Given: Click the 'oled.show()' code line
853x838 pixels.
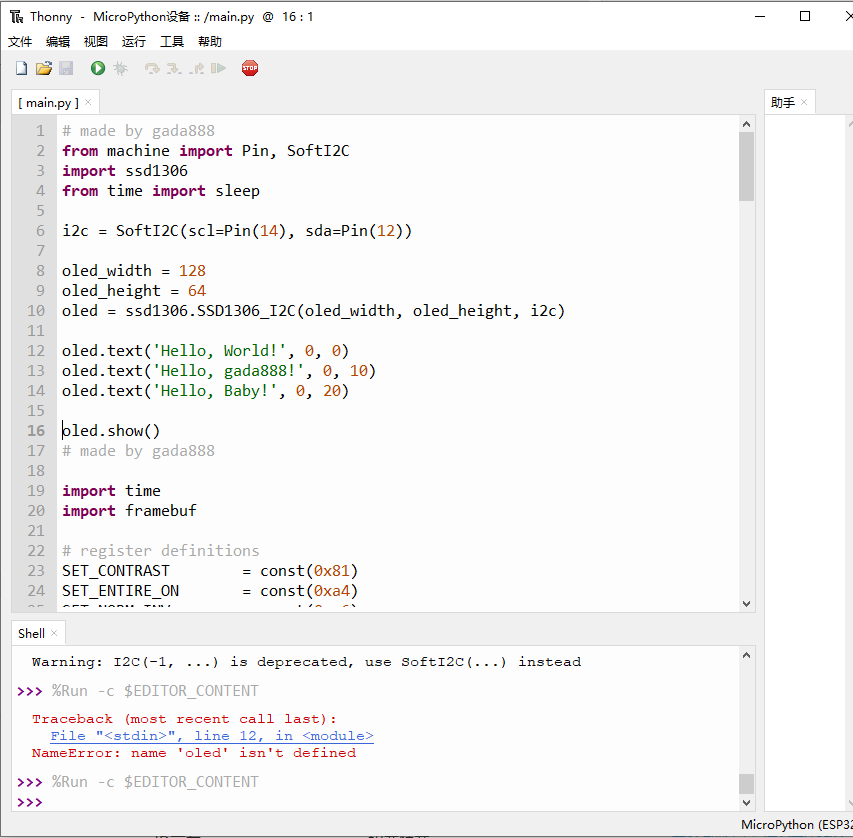Looking at the screenshot, I should coord(111,430).
